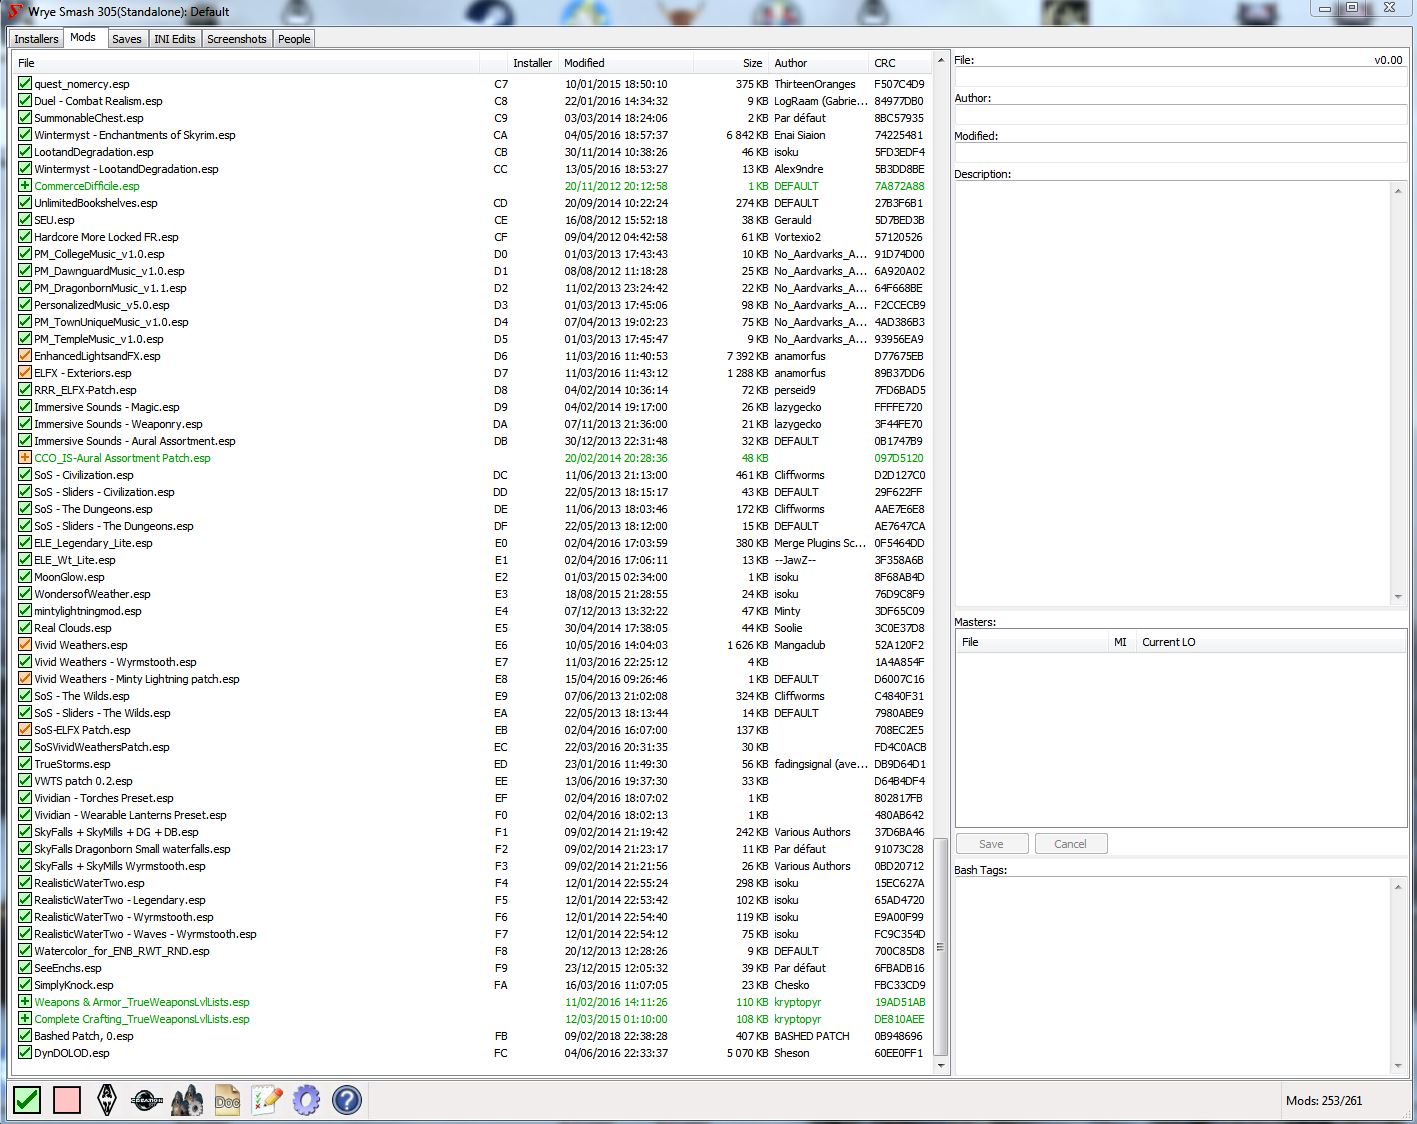Toggle plus box for Weapons & Armor_TrueWeaponsLvlLists.esp
The width and height of the screenshot is (1417, 1124).
[25, 1002]
